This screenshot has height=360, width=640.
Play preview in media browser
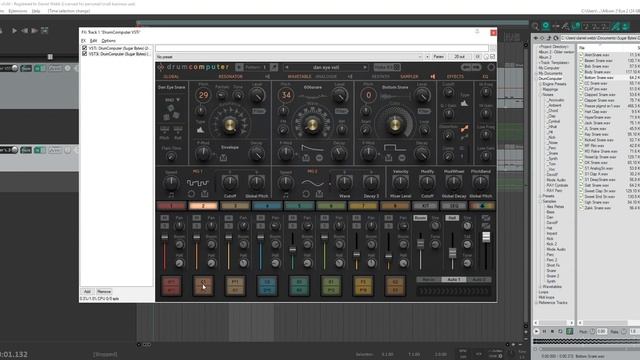pos(537,331)
